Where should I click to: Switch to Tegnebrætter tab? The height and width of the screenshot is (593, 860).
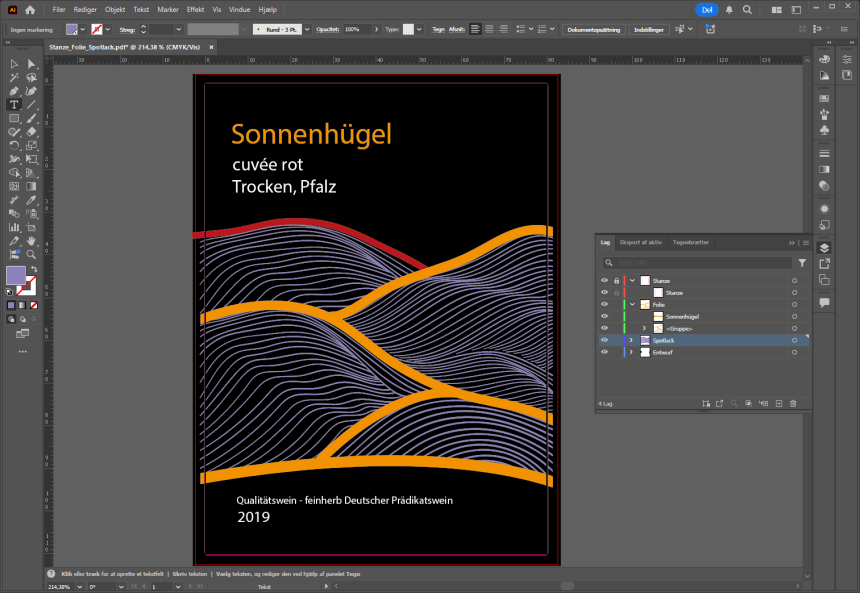(691, 242)
